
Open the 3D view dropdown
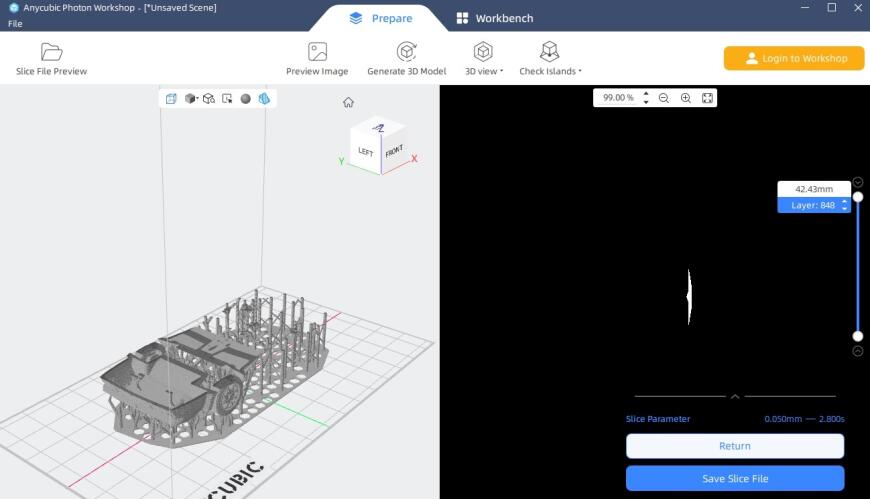tap(483, 58)
